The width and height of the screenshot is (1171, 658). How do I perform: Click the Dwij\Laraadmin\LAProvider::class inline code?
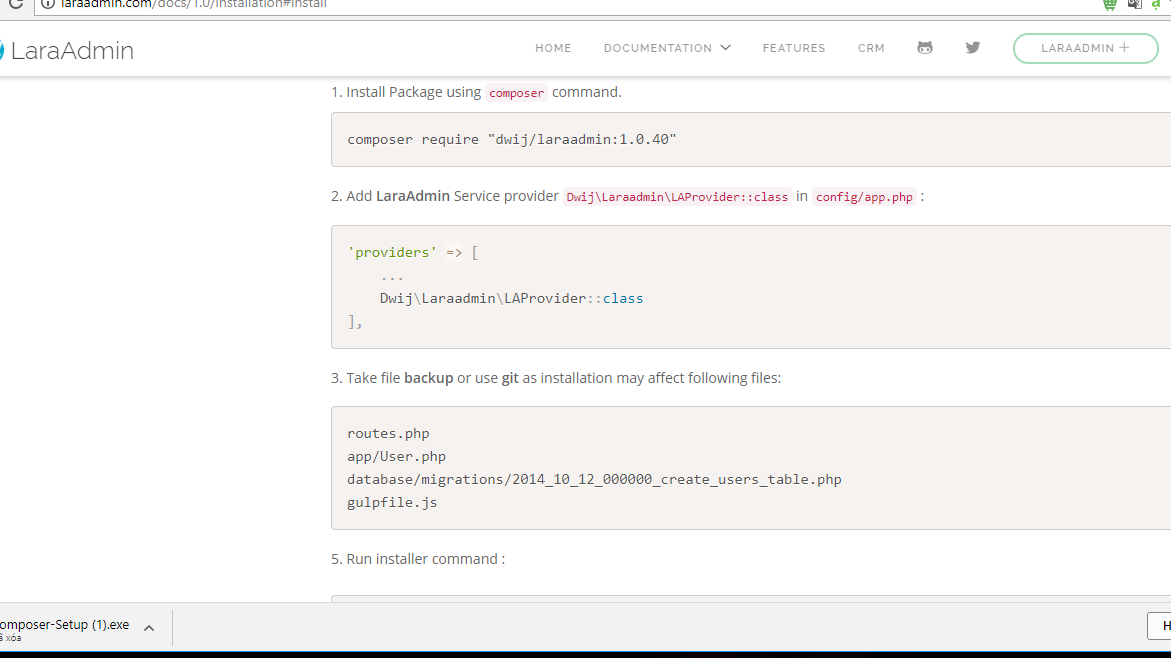tap(677, 197)
